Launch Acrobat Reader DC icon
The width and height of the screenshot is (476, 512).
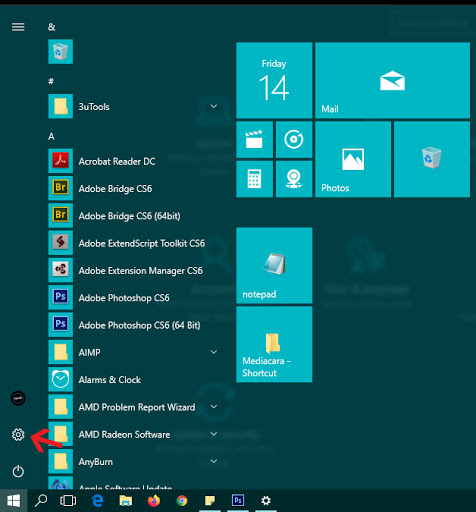(x=60, y=161)
